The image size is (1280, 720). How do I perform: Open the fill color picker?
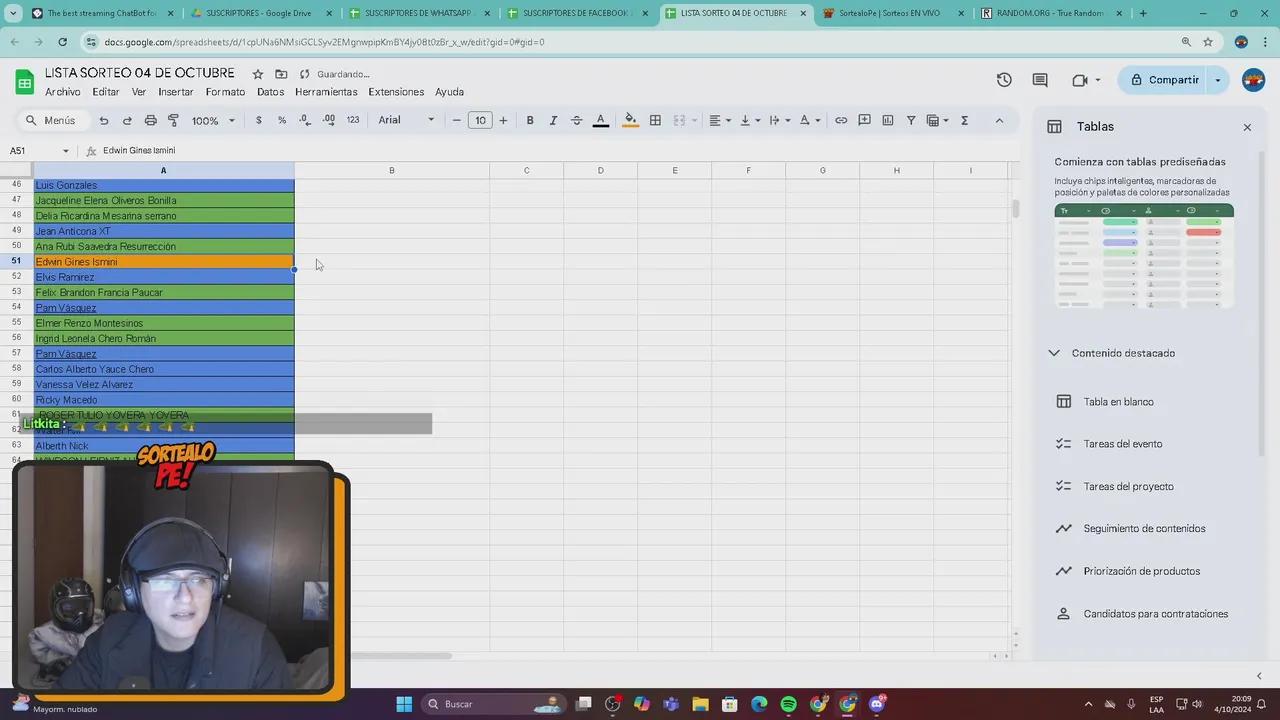630,120
